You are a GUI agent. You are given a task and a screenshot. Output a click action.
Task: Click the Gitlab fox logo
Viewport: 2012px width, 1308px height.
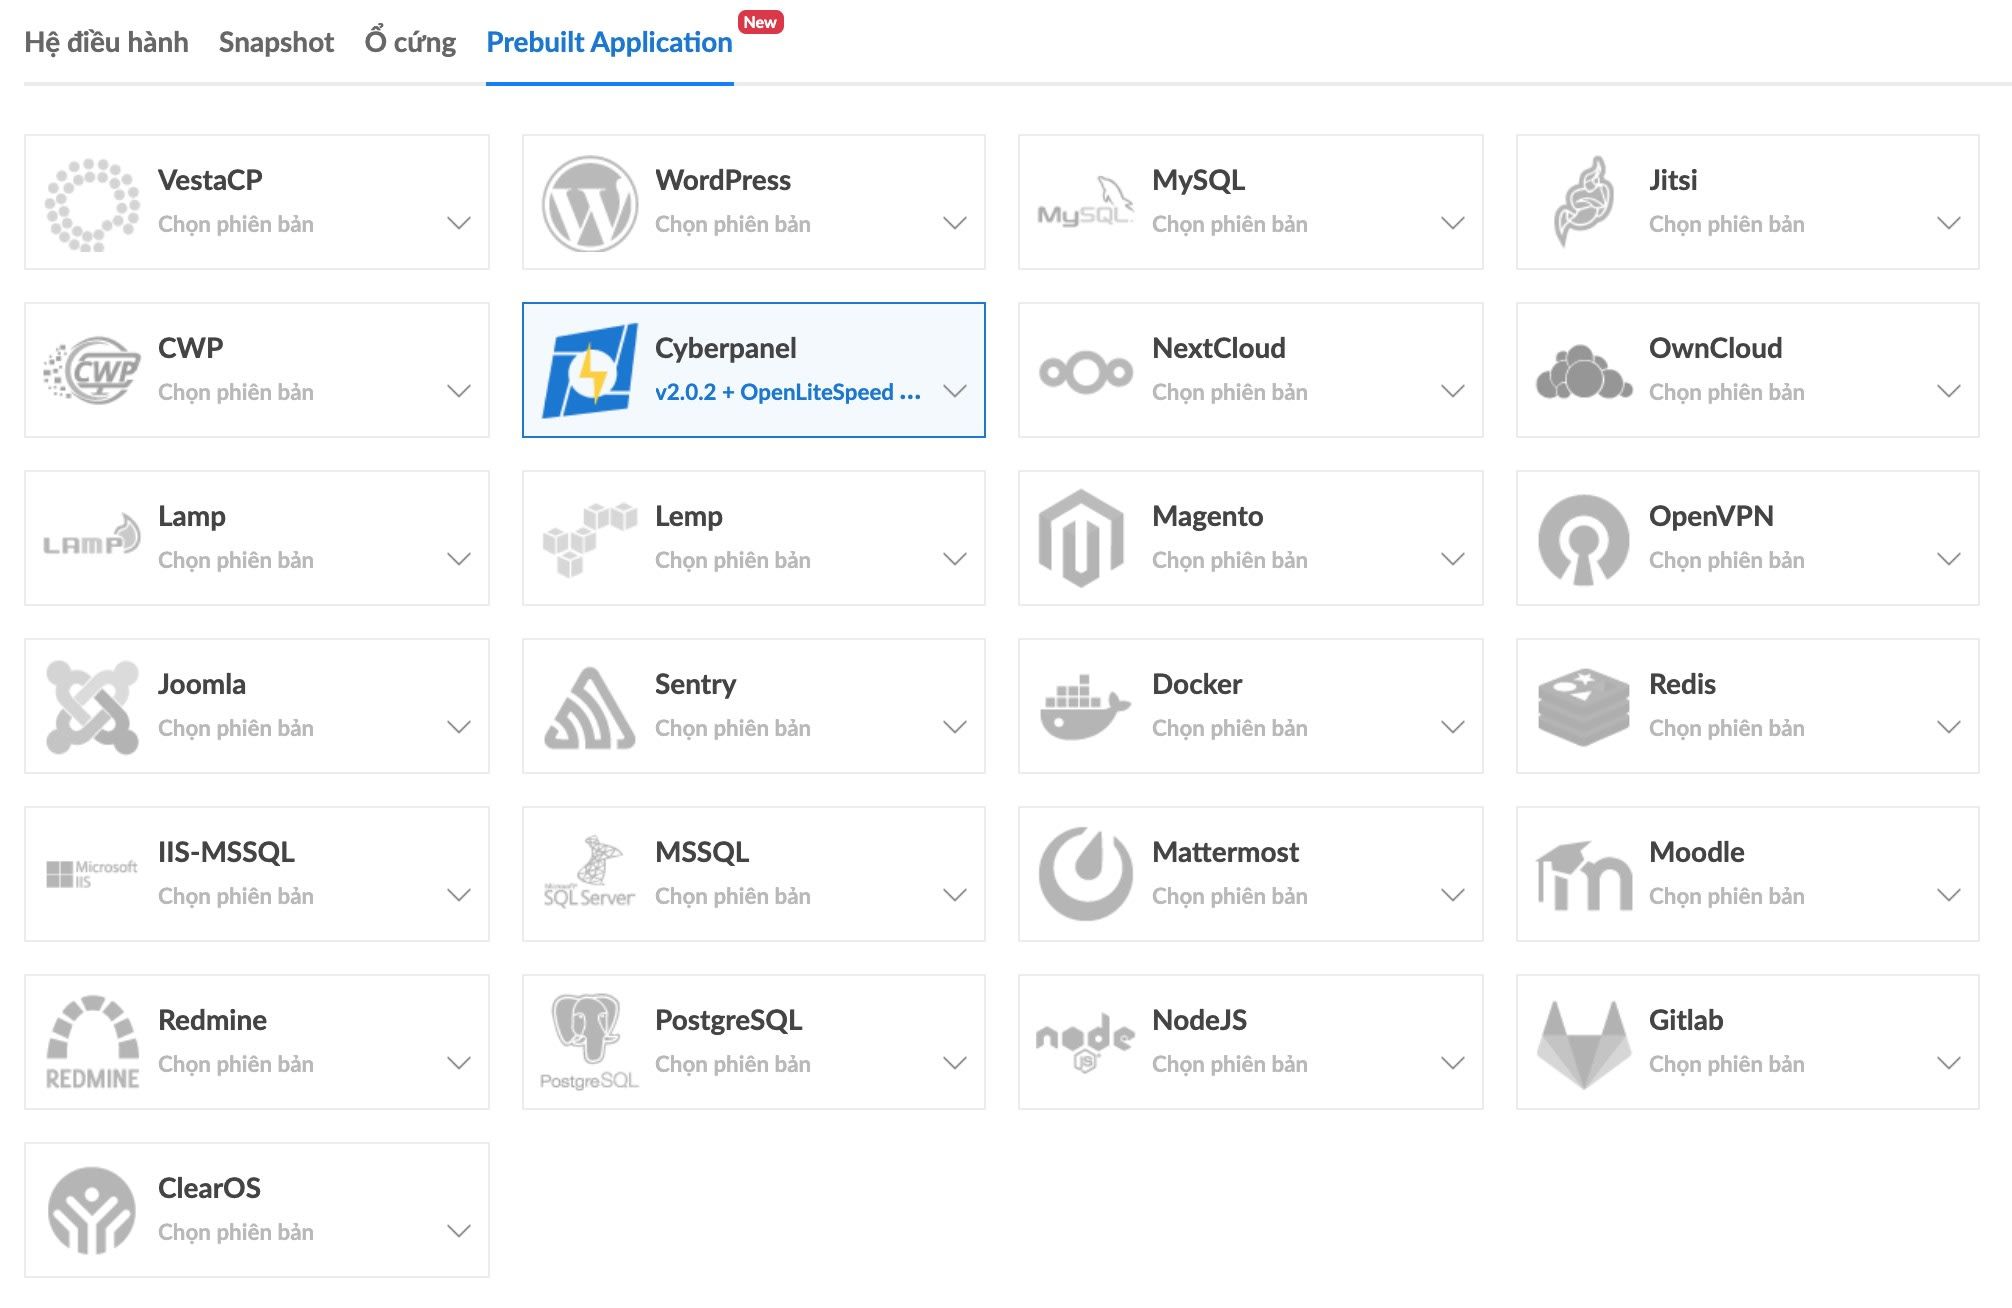1584,1044
